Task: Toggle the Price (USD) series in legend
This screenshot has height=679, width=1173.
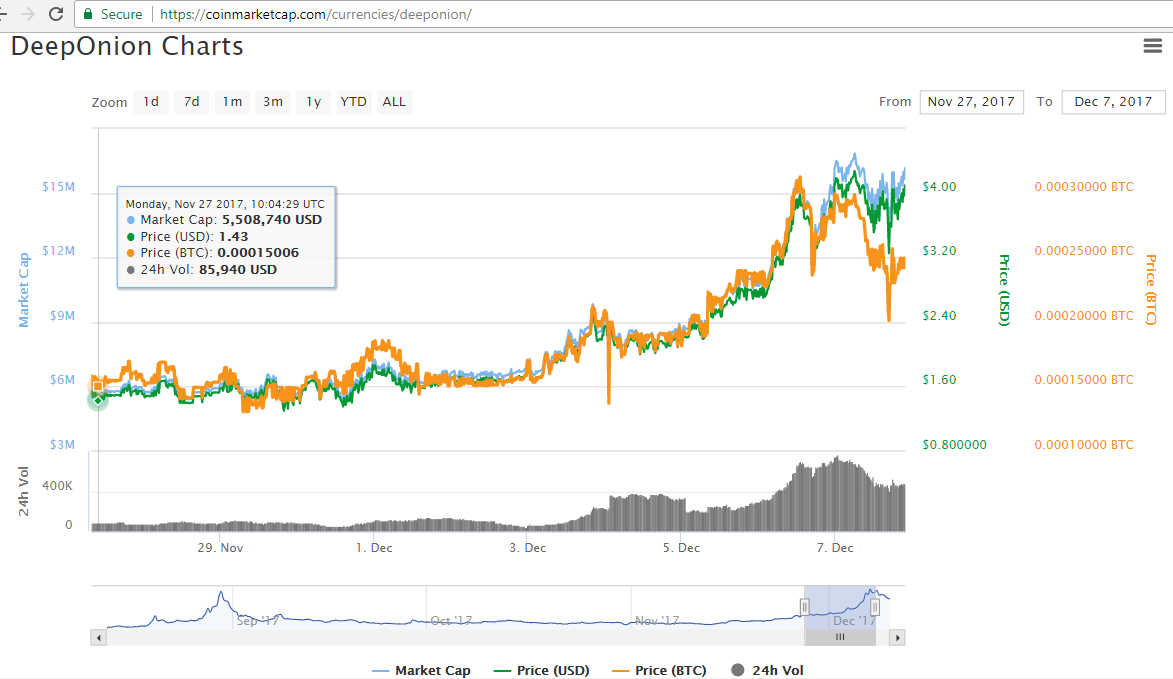Action: tap(542, 670)
